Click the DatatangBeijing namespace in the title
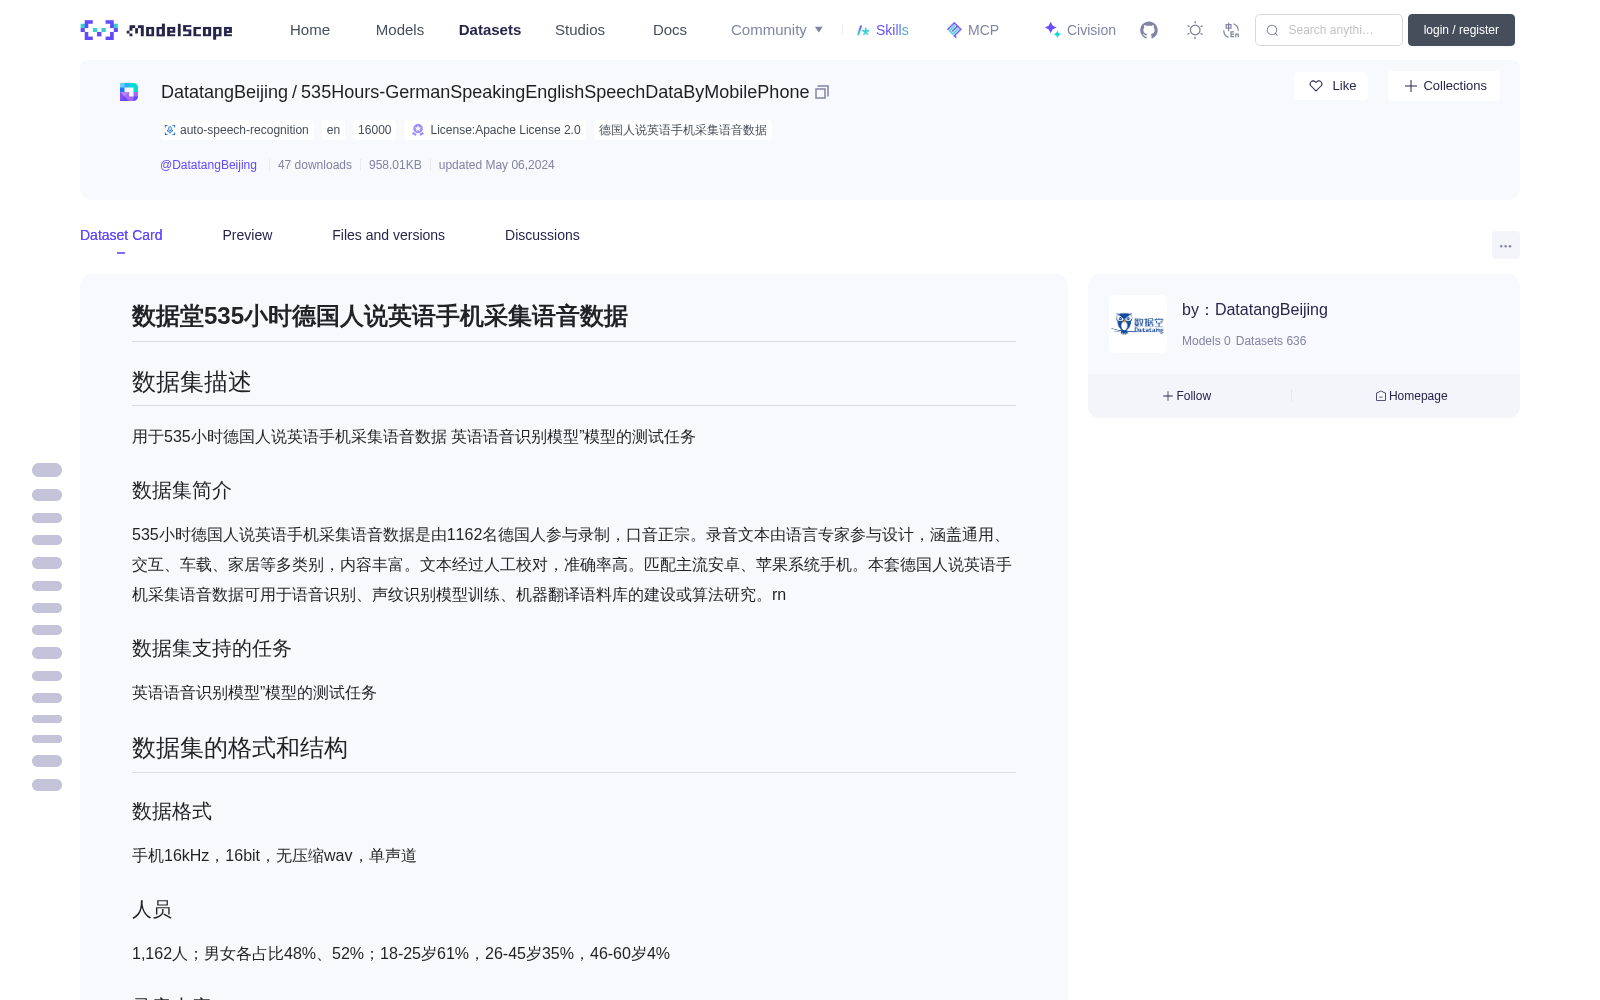1600x1000 pixels. (224, 92)
